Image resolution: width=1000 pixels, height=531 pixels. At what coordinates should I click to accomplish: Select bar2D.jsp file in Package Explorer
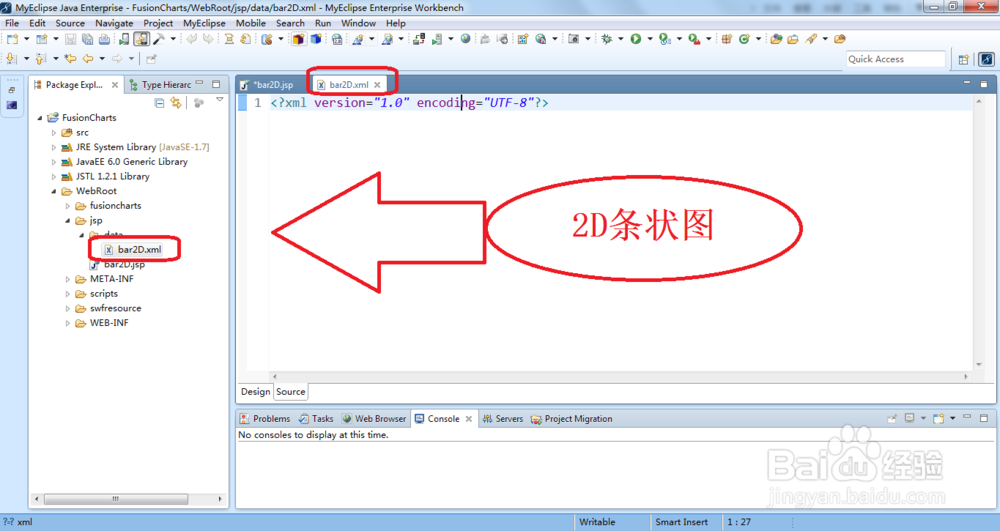click(x=119, y=265)
